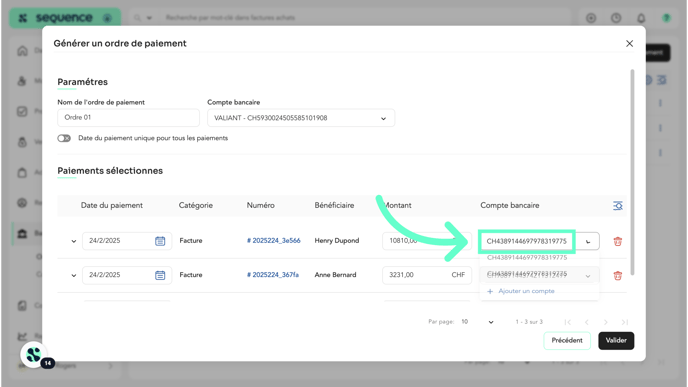
Task: Open the Par page rows dropdown
Action: (477, 322)
